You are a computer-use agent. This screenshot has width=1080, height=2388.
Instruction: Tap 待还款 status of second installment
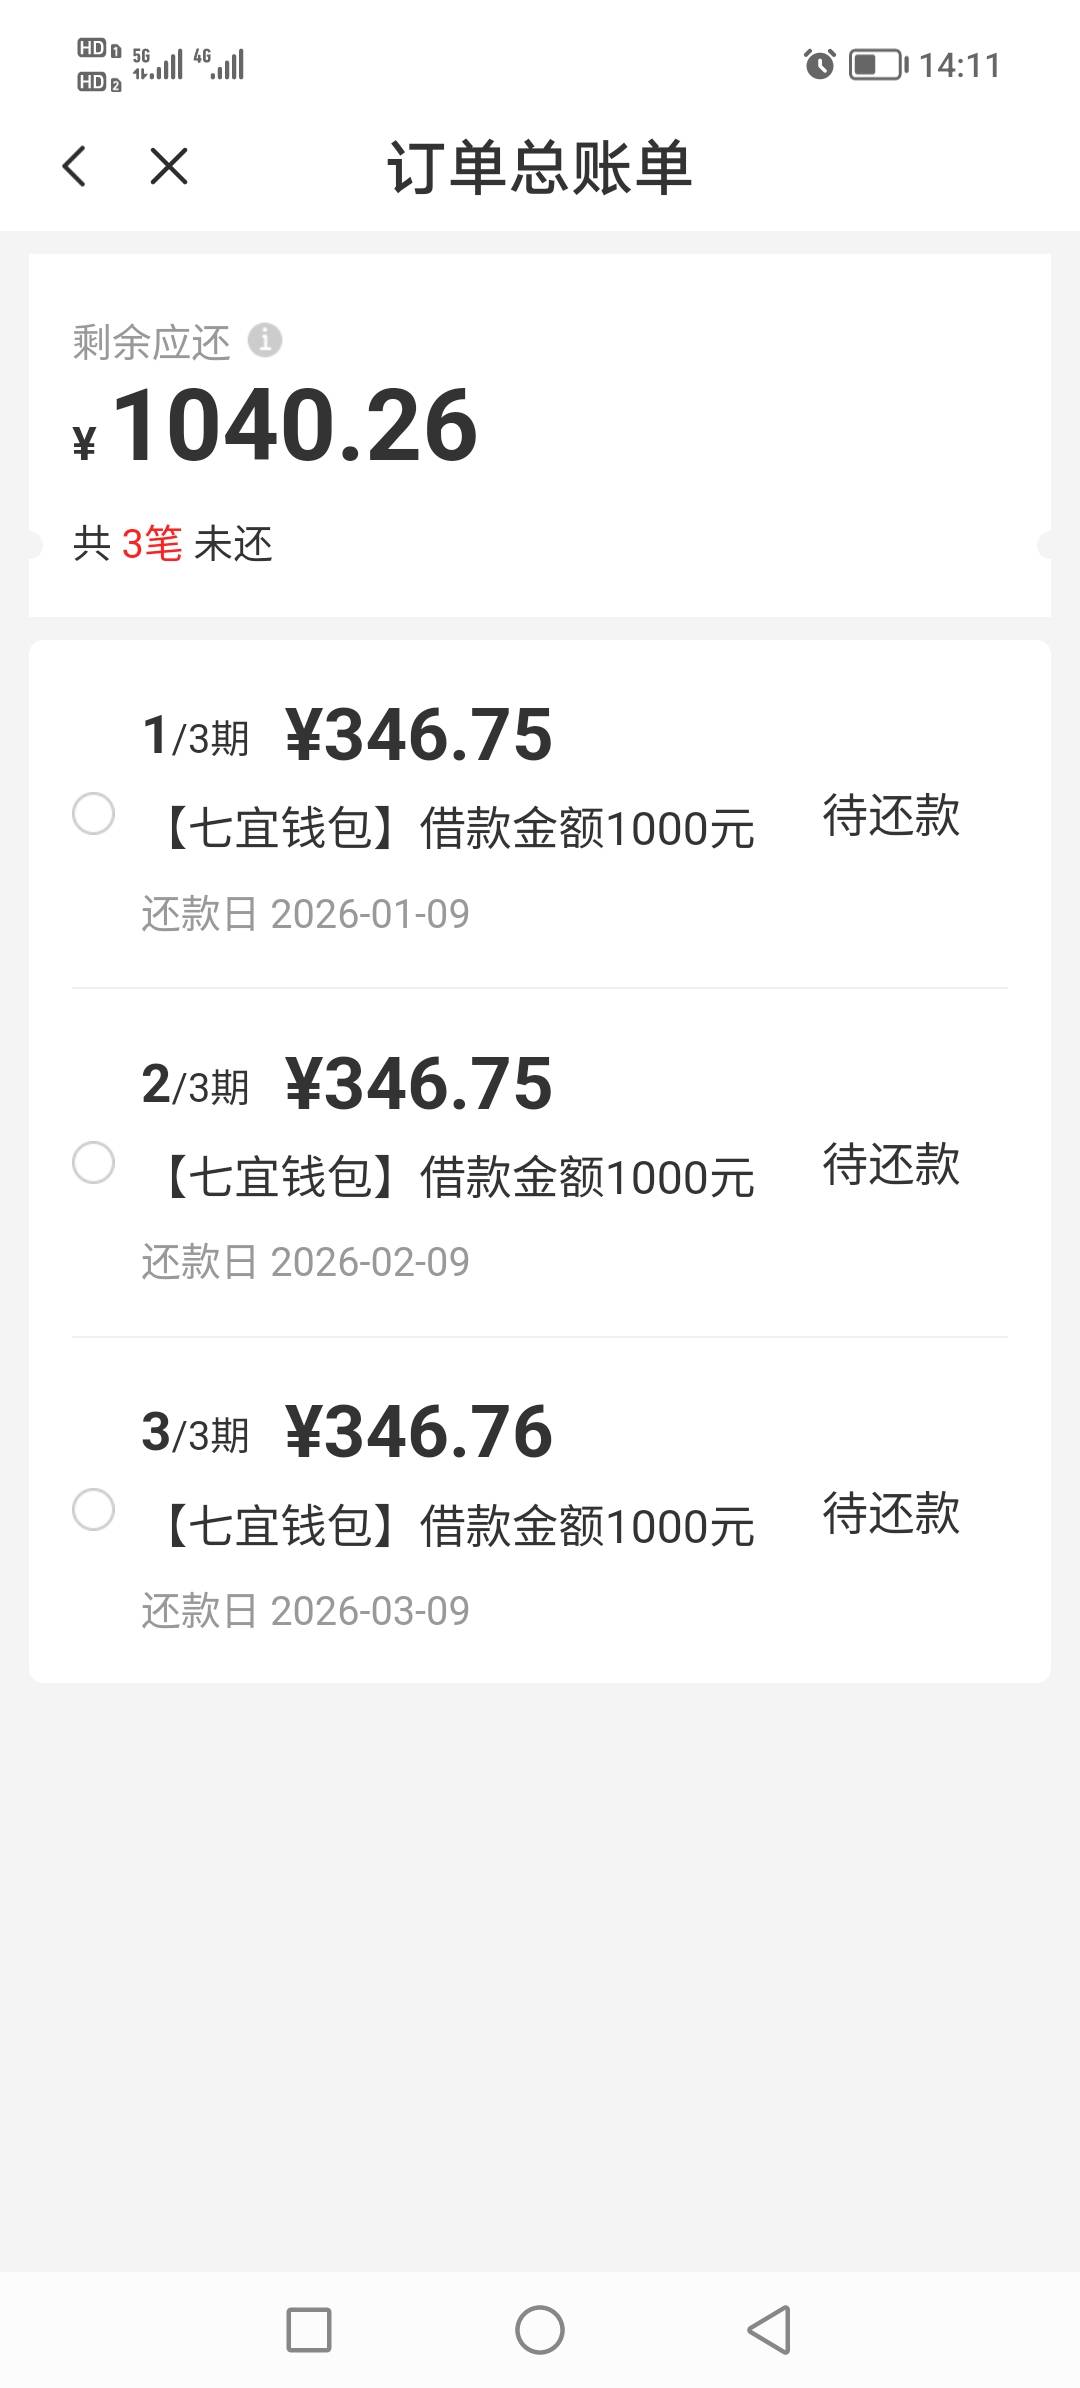pyautogui.click(x=890, y=1165)
